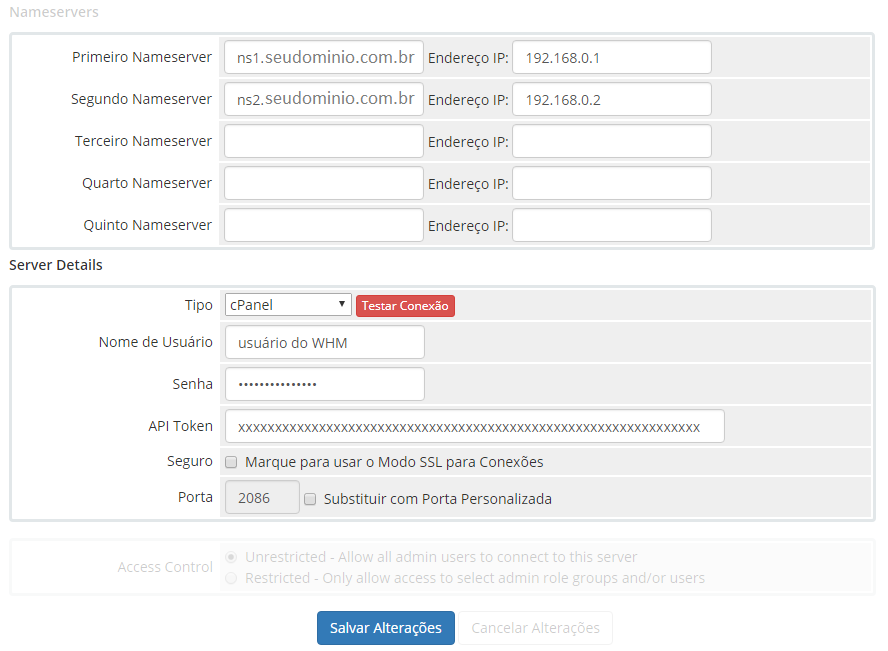The width and height of the screenshot is (888, 651).
Task: Open the Tipo dropdown showing cPanel
Action: [x=288, y=305]
